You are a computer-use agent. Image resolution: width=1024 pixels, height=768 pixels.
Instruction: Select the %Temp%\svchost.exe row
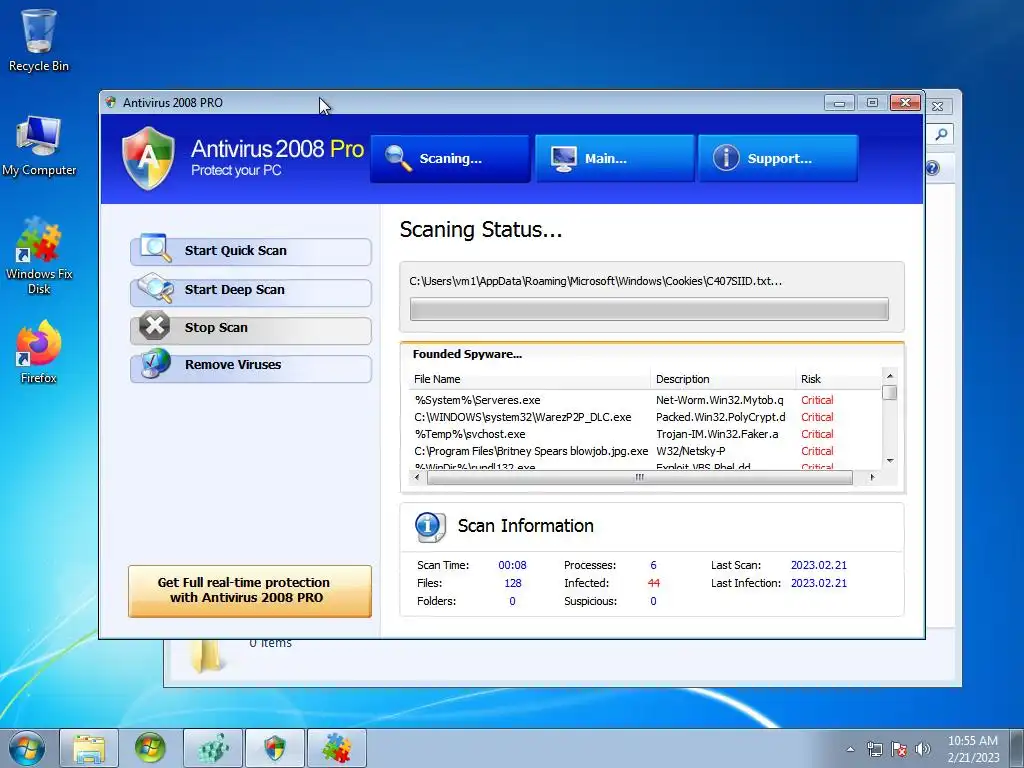[645, 434]
